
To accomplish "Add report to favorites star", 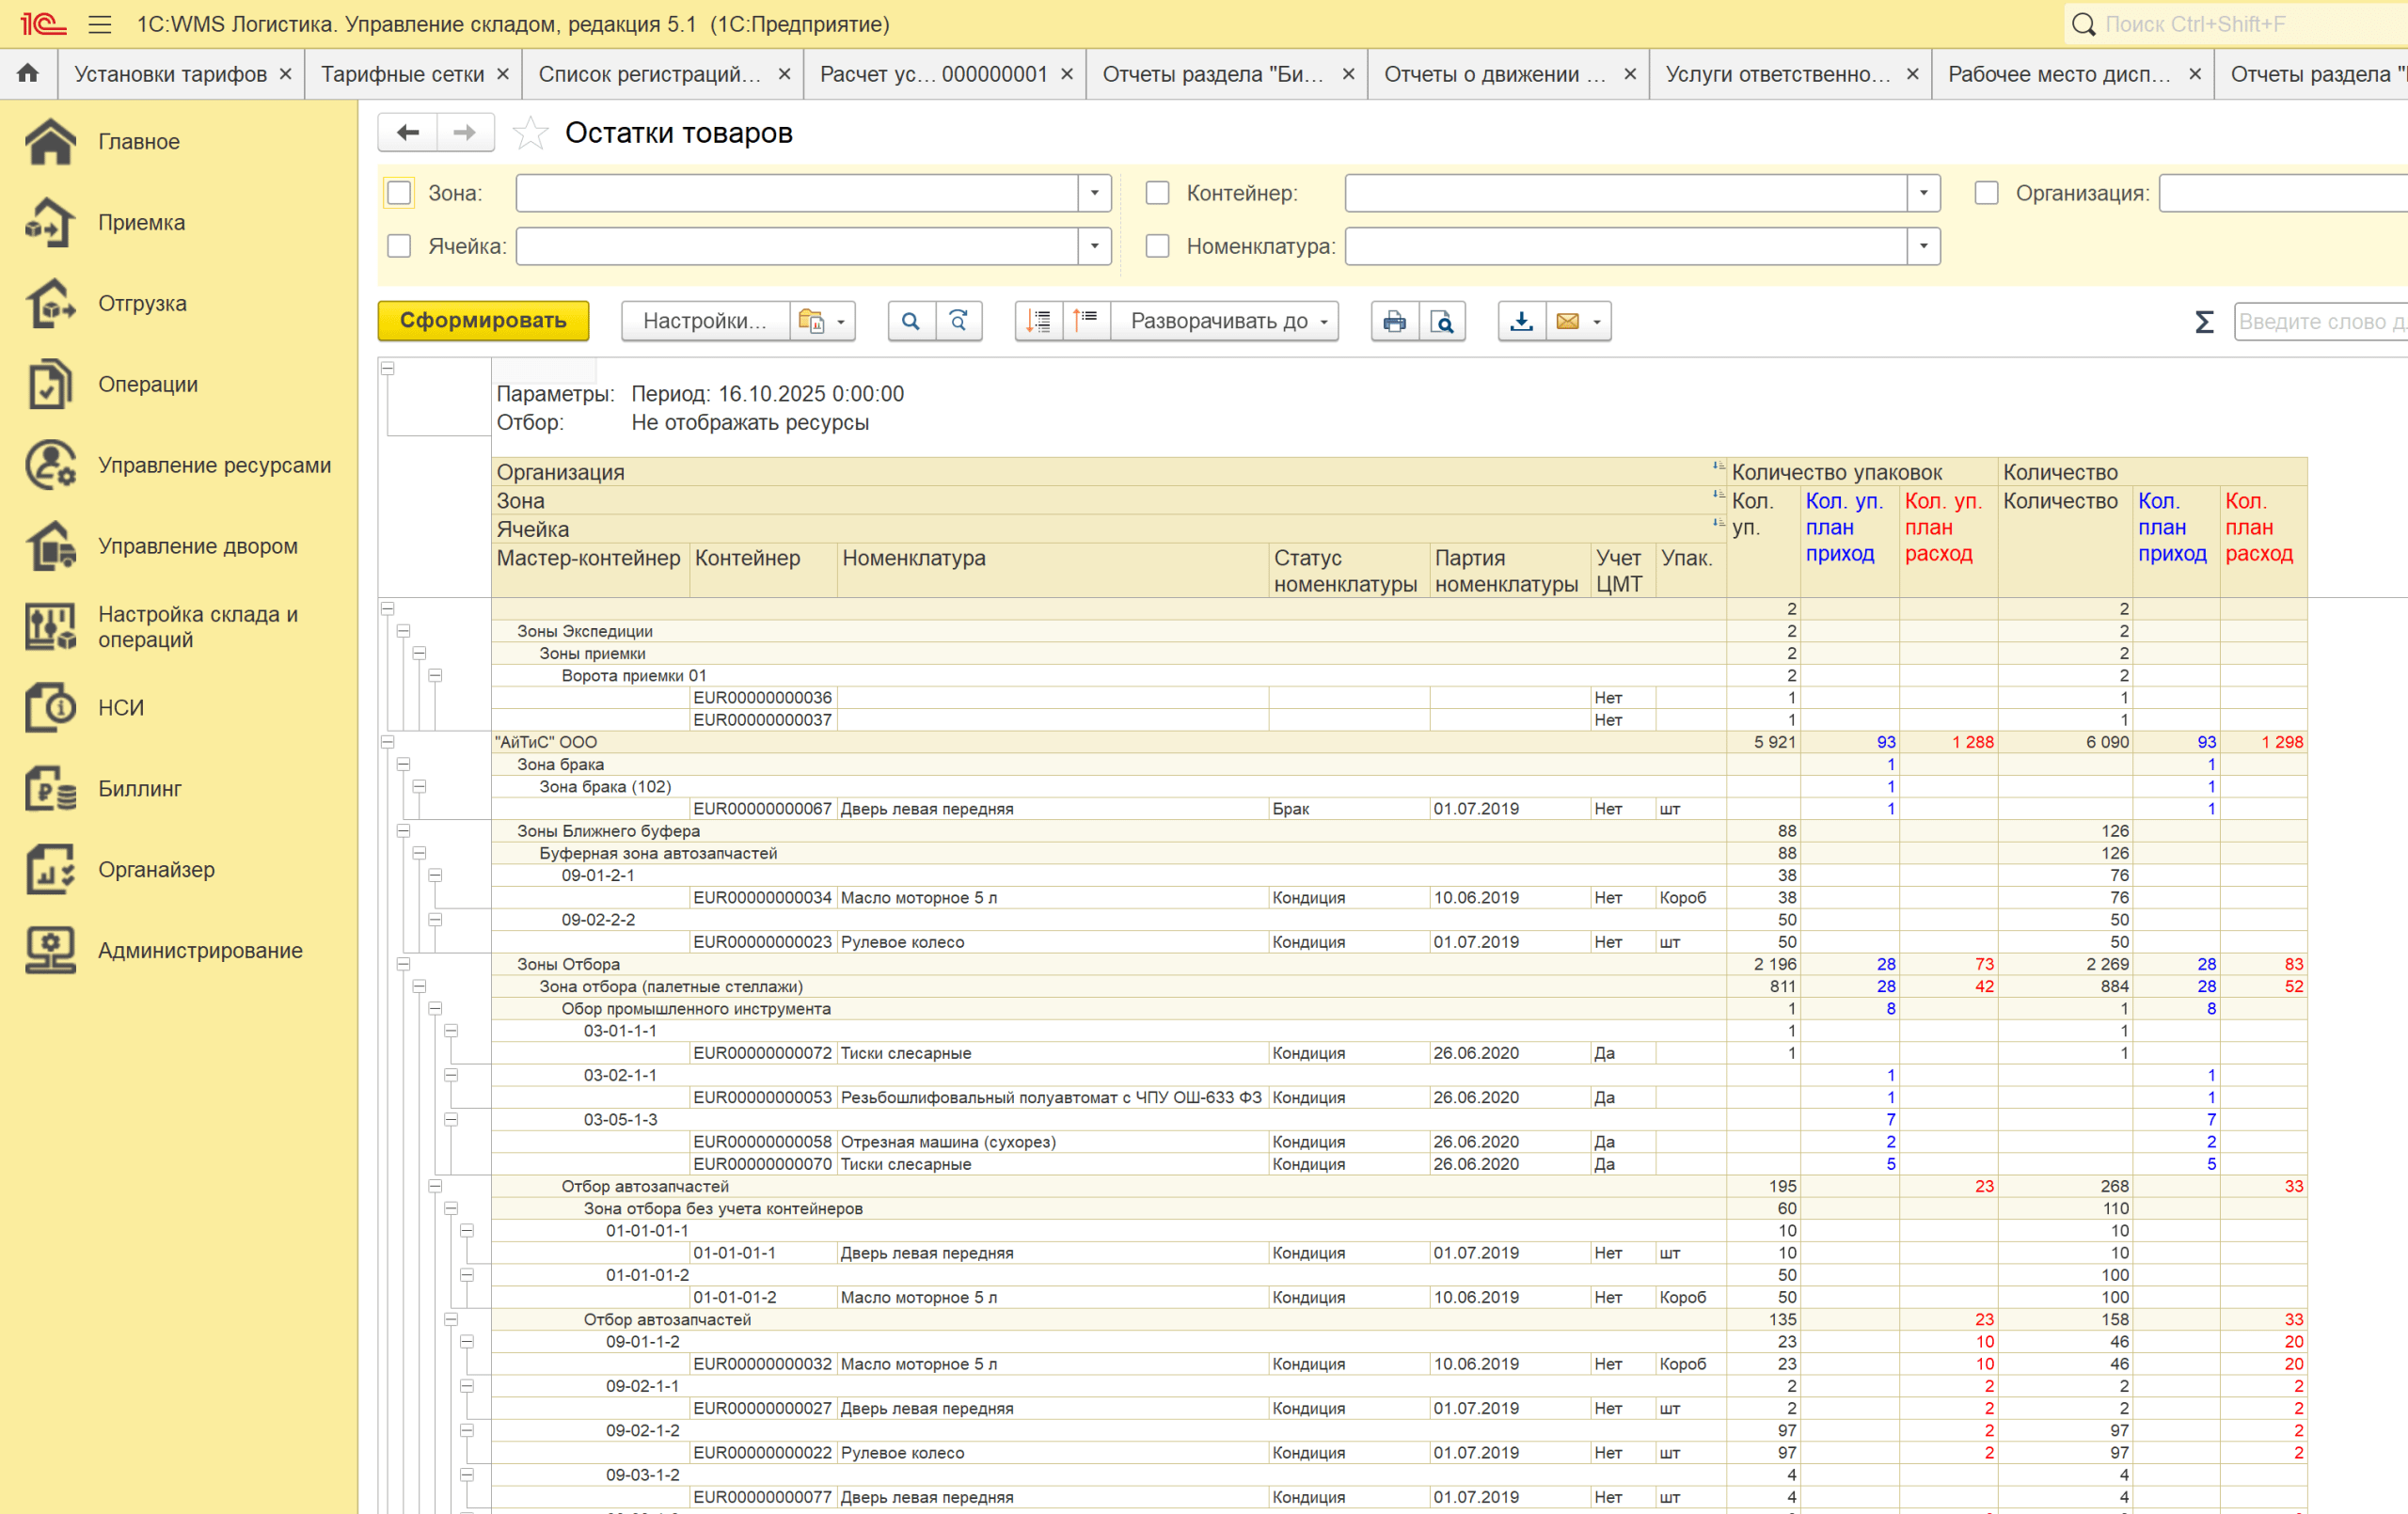I will click(x=530, y=133).
